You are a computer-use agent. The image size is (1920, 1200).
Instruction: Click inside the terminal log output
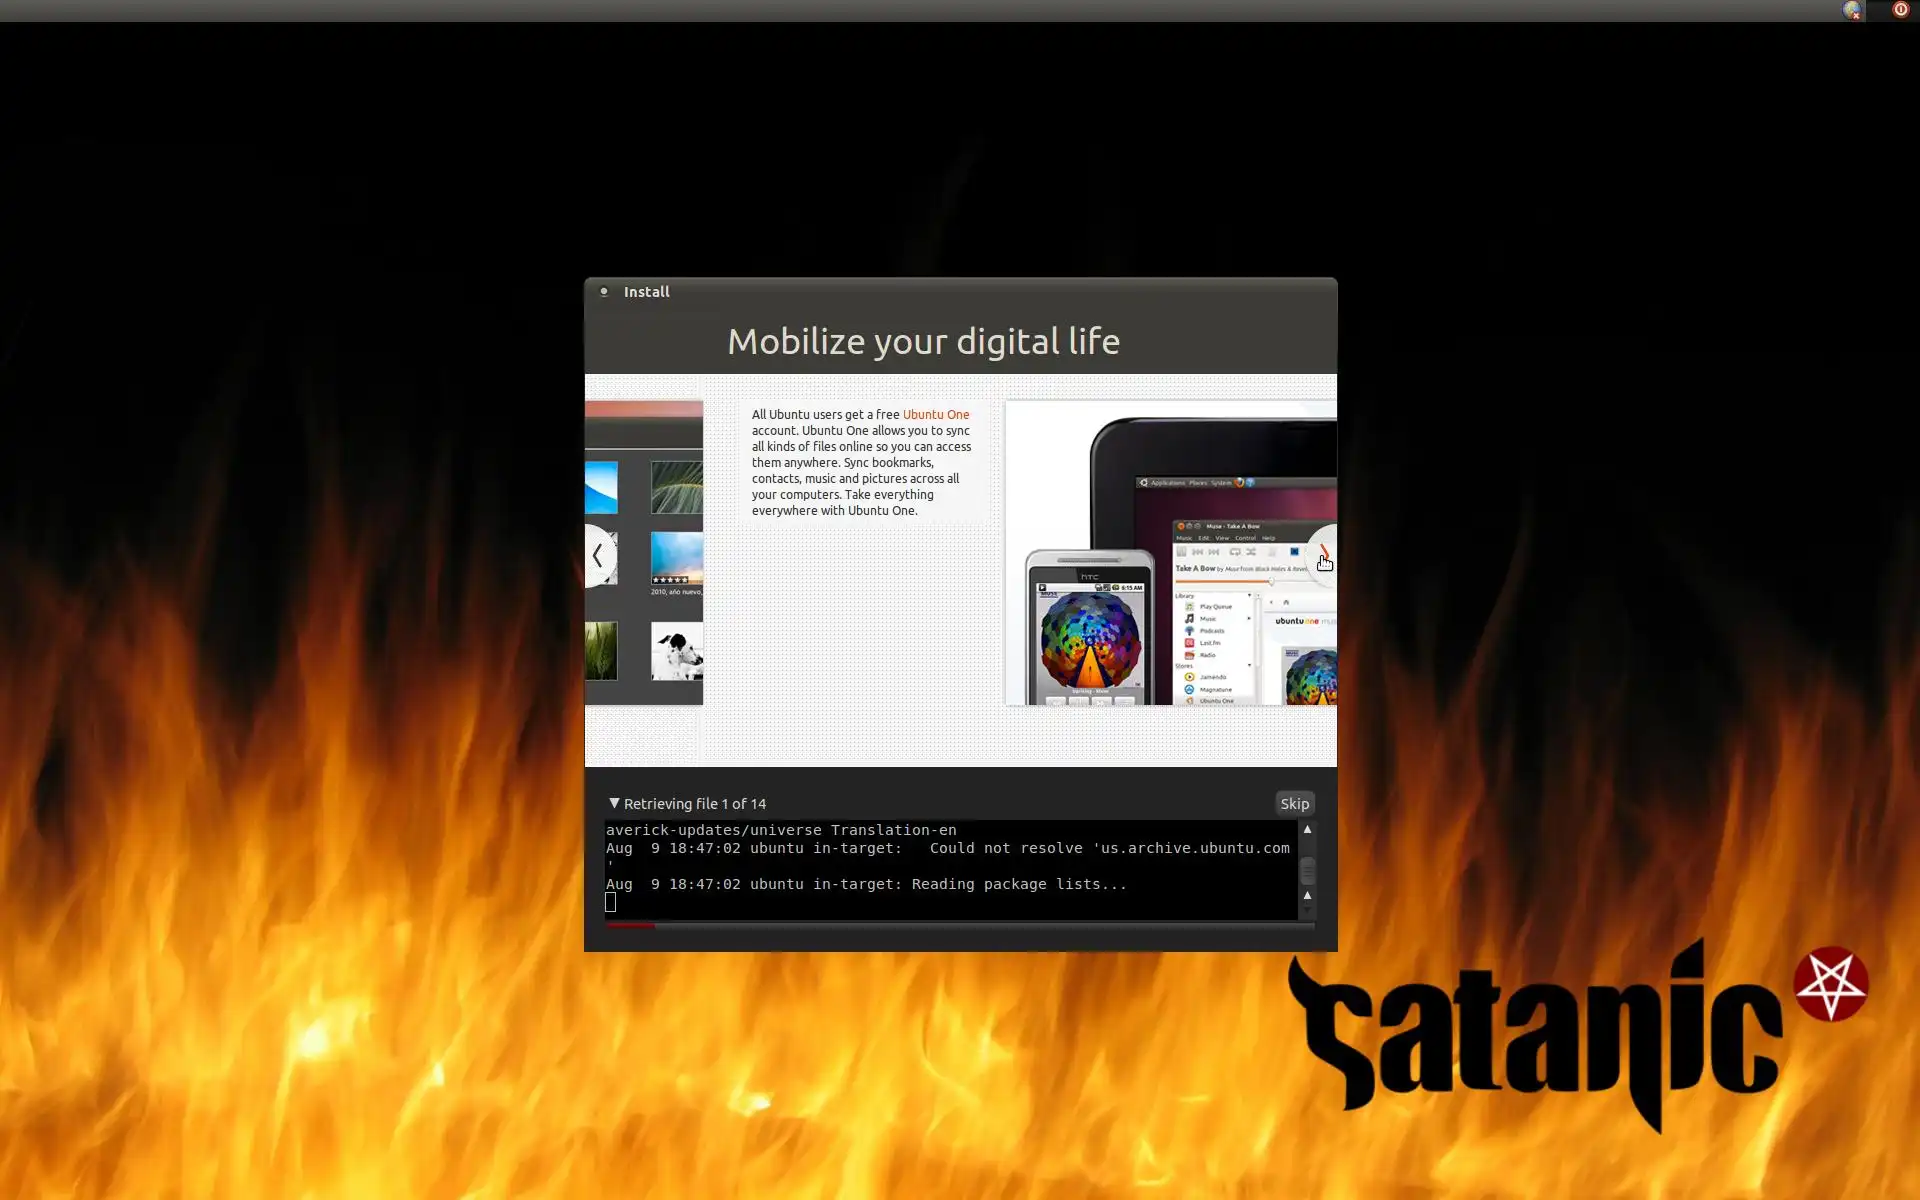[x=950, y=868]
